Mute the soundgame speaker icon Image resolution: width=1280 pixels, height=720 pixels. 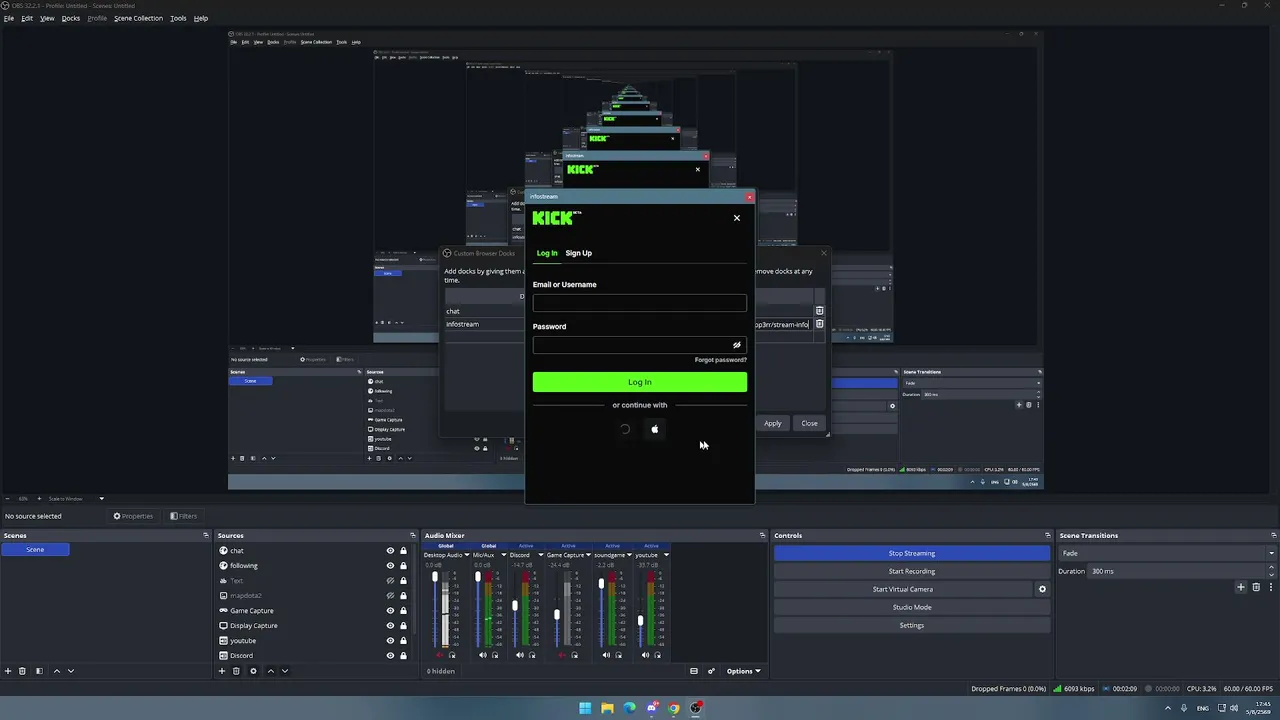tap(605, 655)
